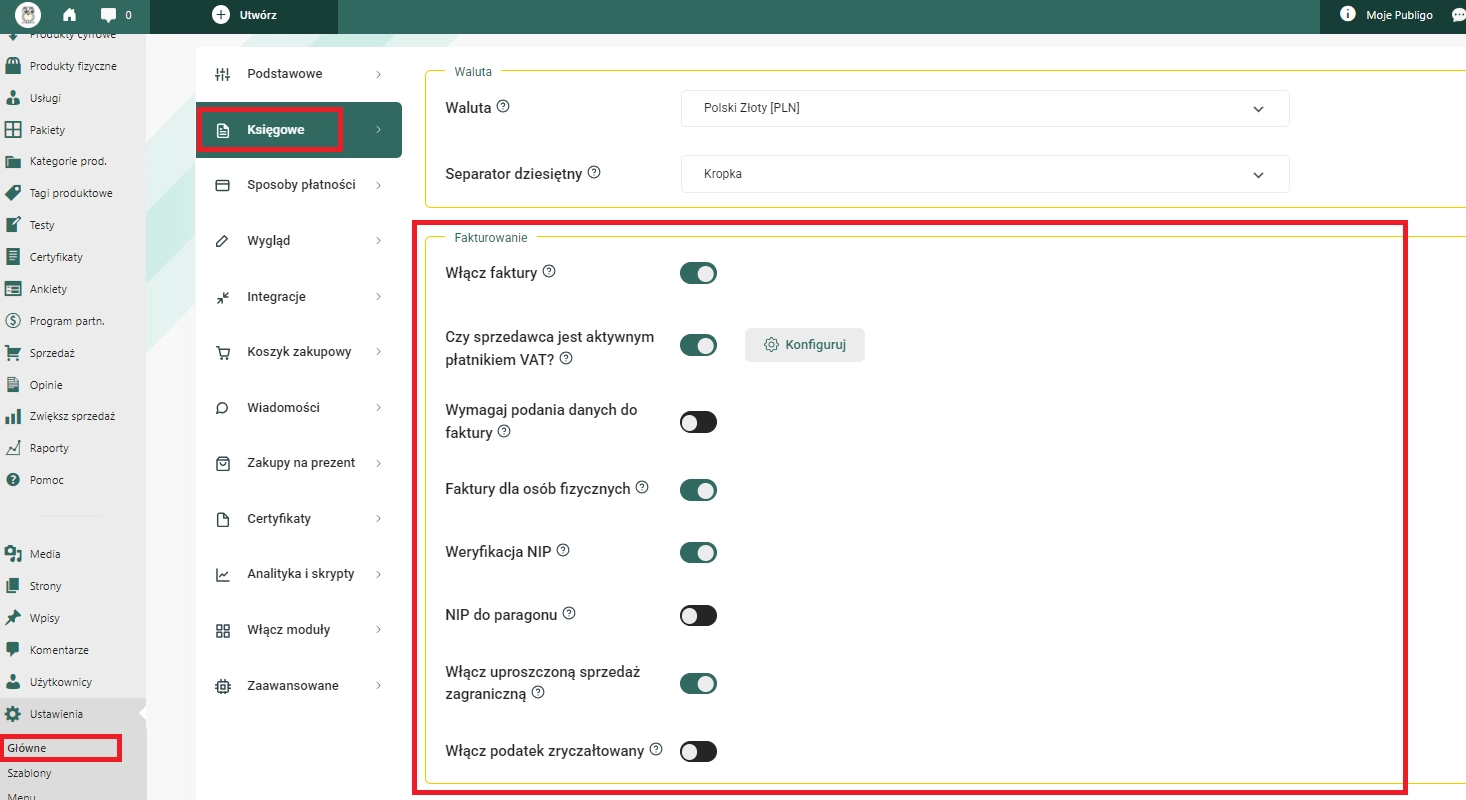The width and height of the screenshot is (1466, 800).
Task: Open the Główne submenu item
Action: pyautogui.click(x=27, y=748)
